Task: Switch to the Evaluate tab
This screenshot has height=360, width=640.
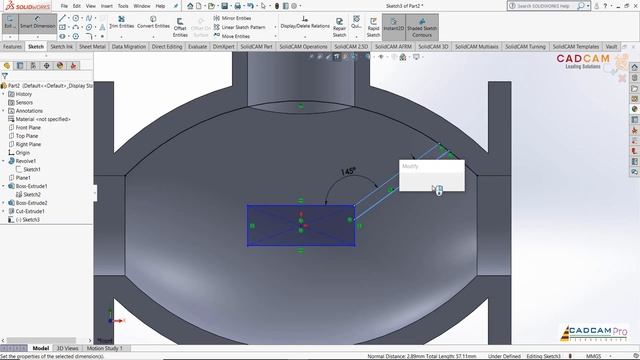Action: 198,47
